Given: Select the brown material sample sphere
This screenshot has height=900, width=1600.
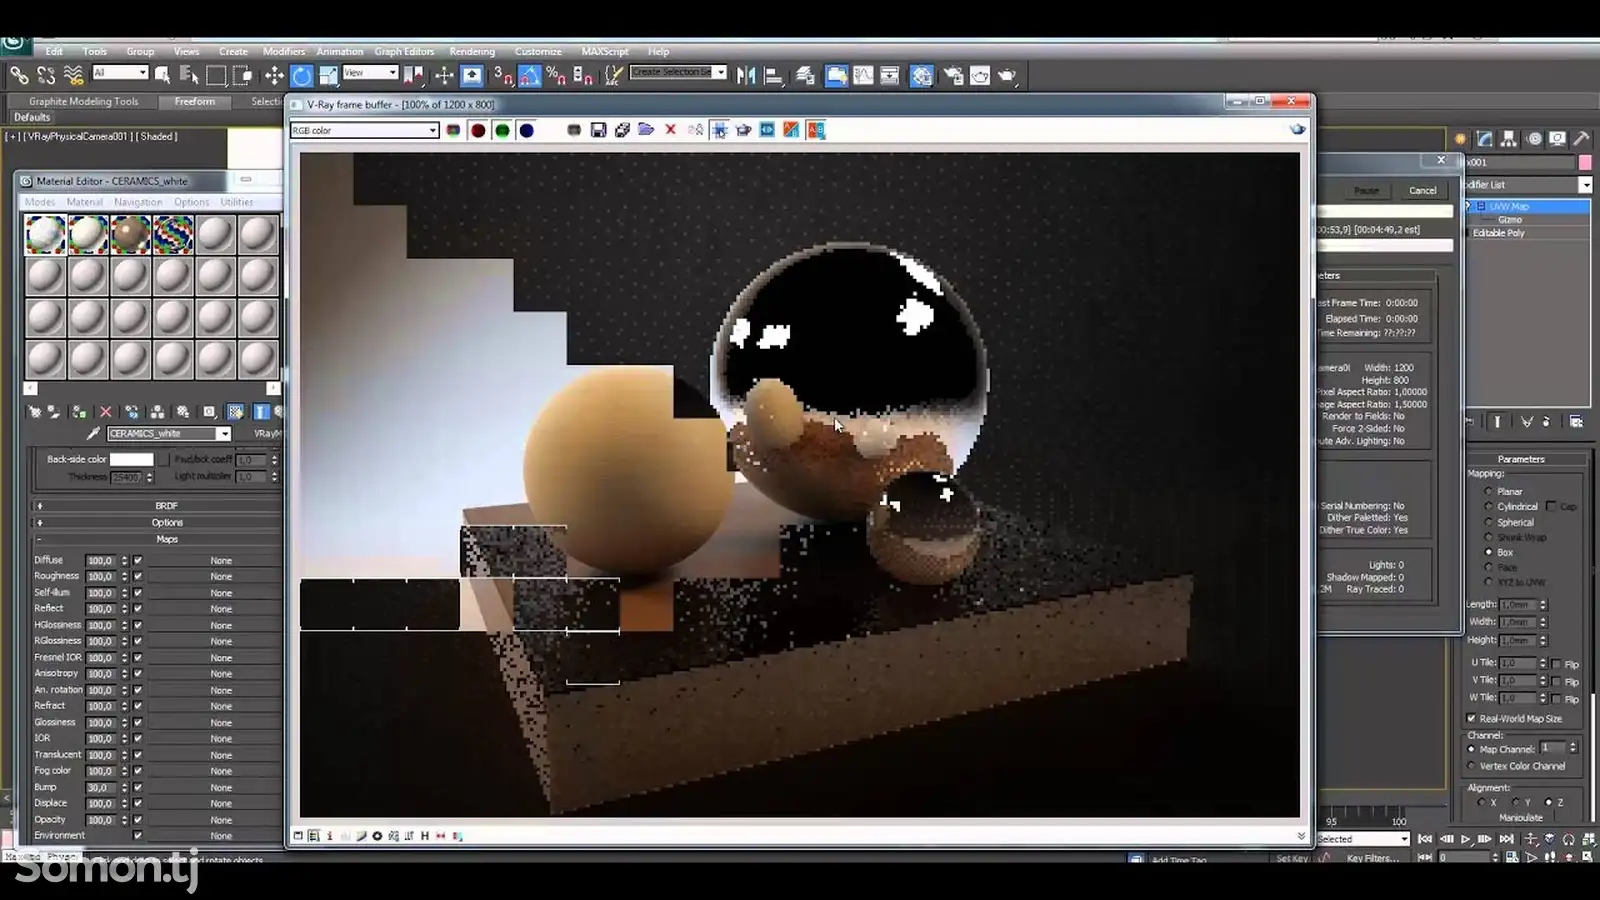Looking at the screenshot, I should click(x=130, y=235).
